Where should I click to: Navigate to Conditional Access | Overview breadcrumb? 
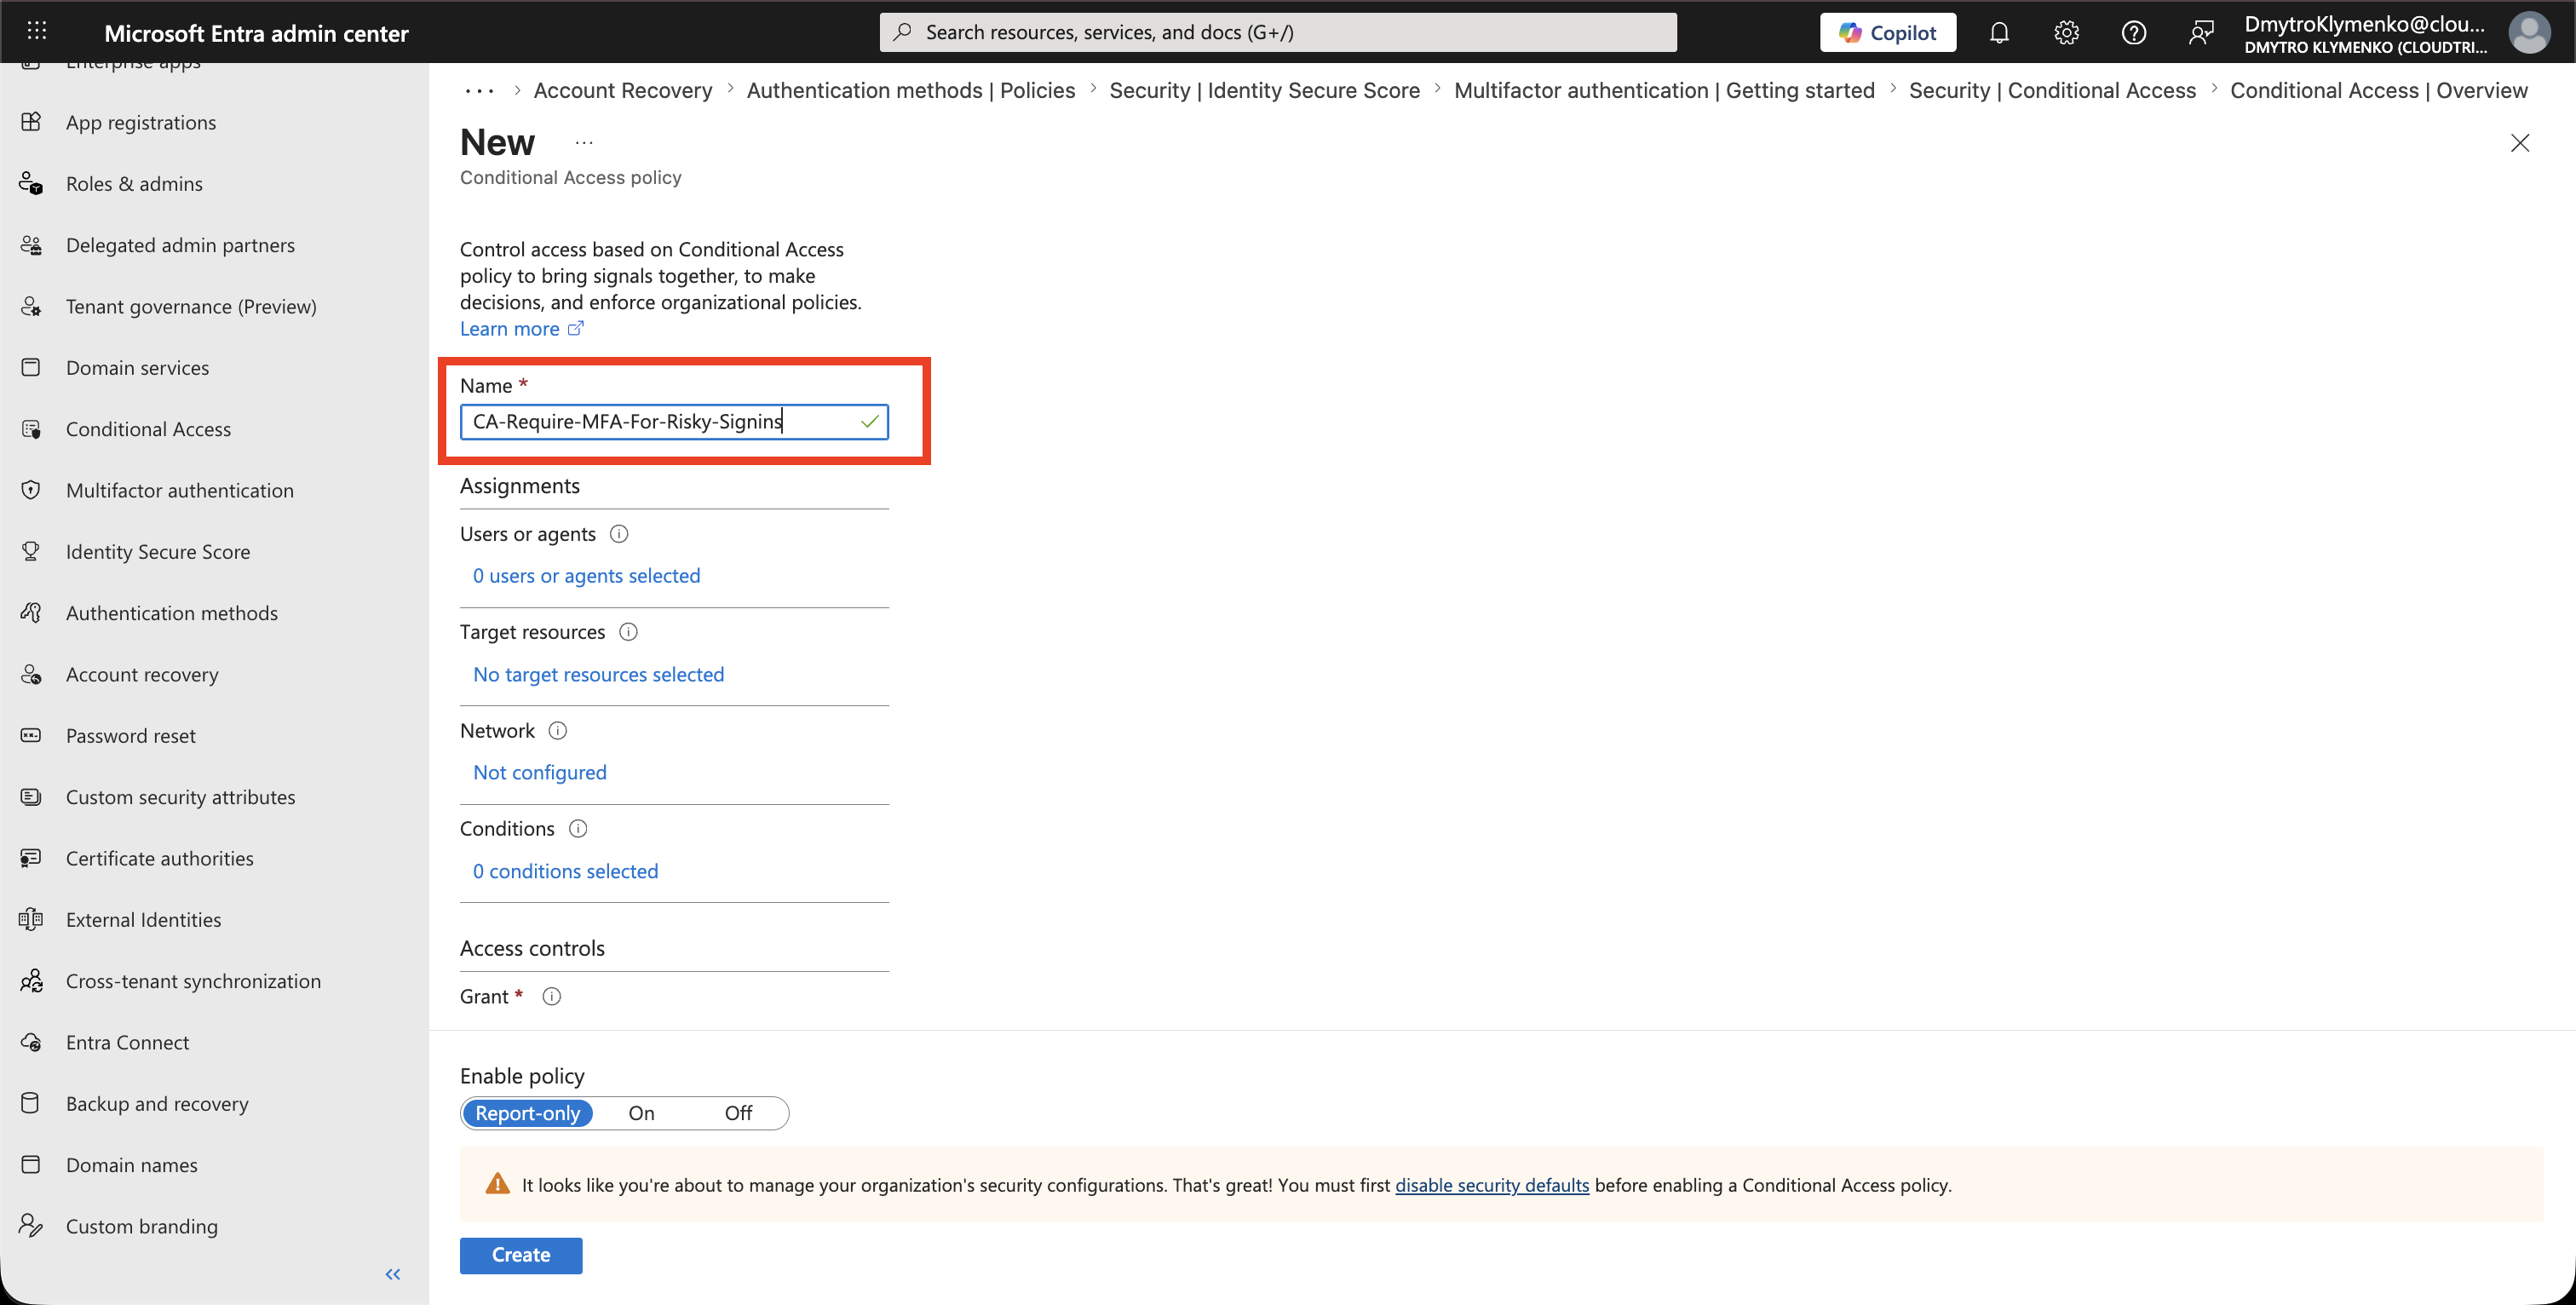point(2378,90)
